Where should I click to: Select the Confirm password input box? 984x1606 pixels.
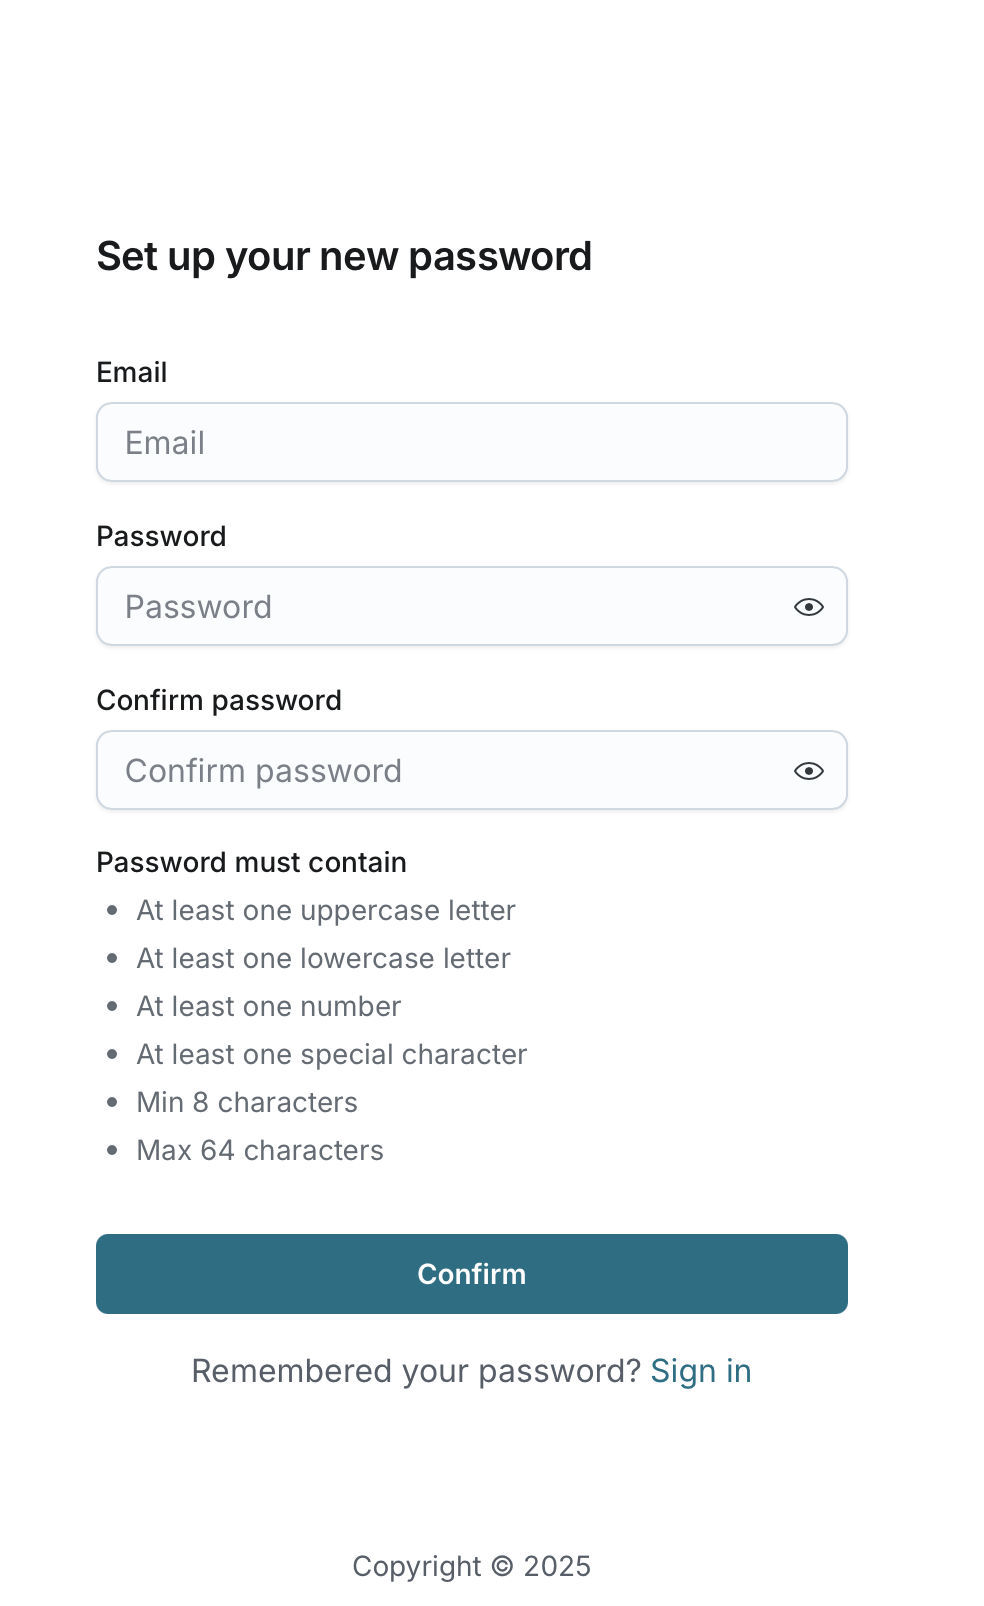(440, 771)
